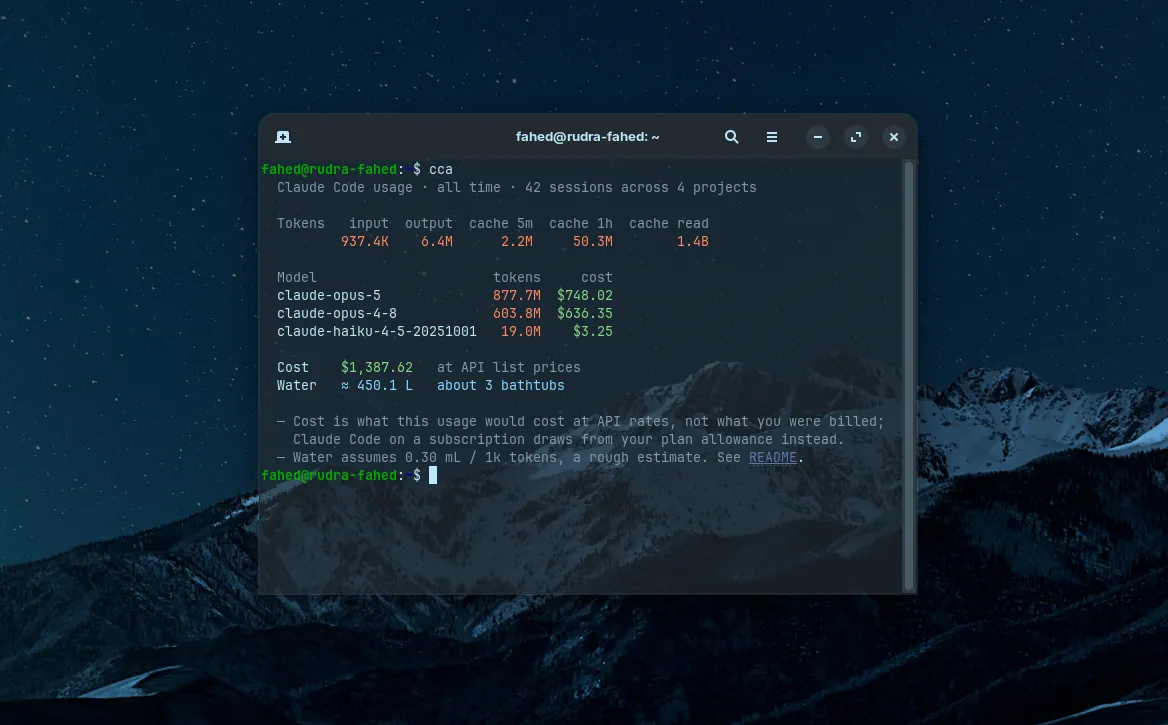The height and width of the screenshot is (725, 1168).
Task: Click the 42 sessions across 4 projects text
Action: tap(641, 188)
